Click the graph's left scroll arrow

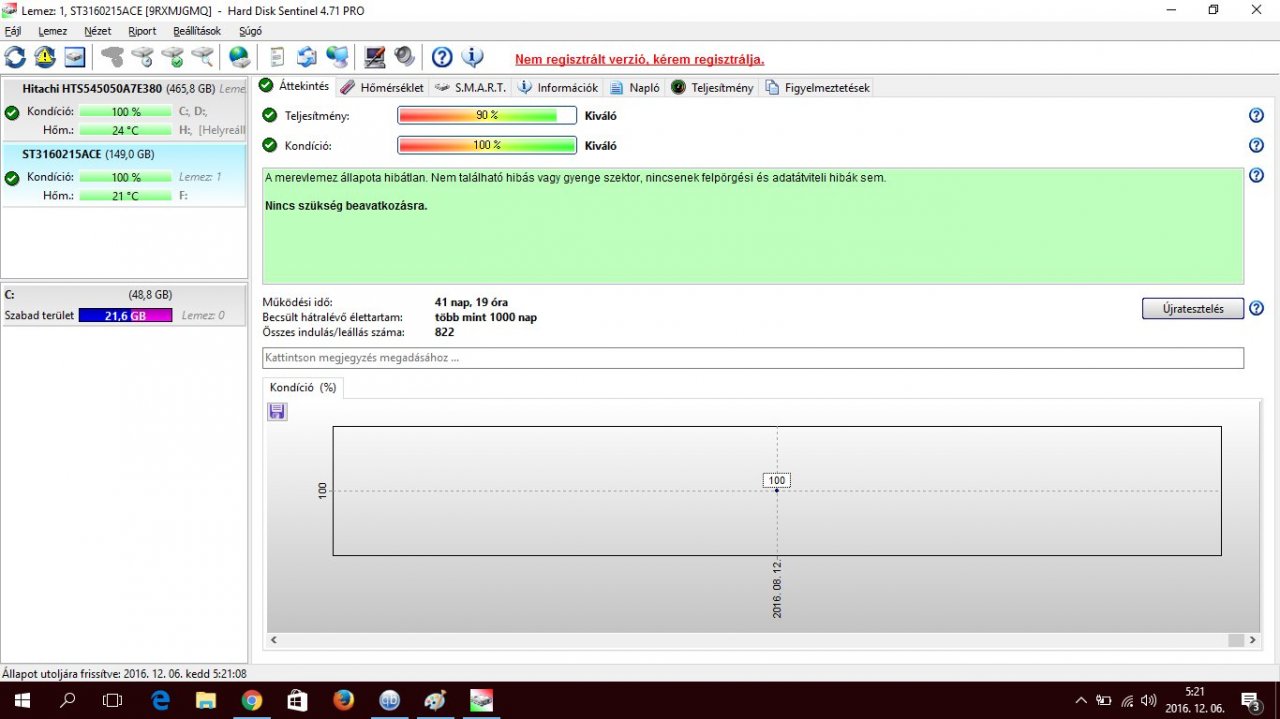[x=272, y=640]
